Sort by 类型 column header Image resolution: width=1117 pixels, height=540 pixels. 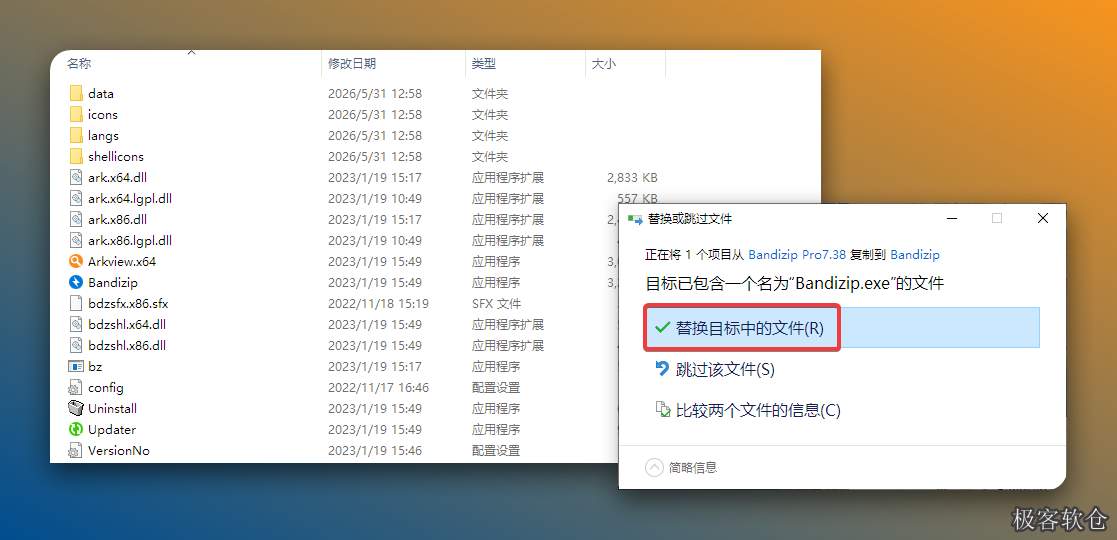484,63
